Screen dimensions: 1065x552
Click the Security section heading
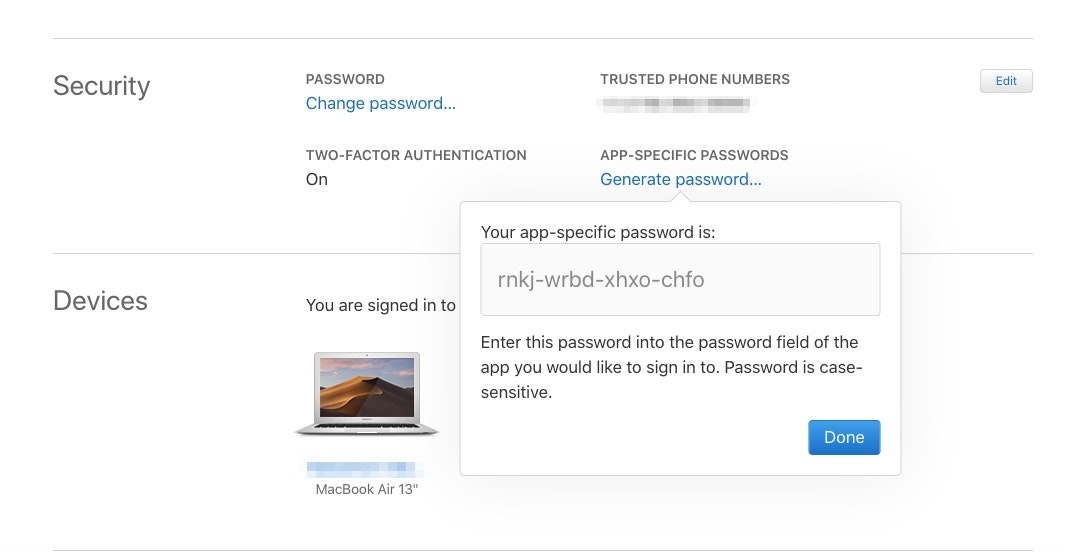click(101, 86)
